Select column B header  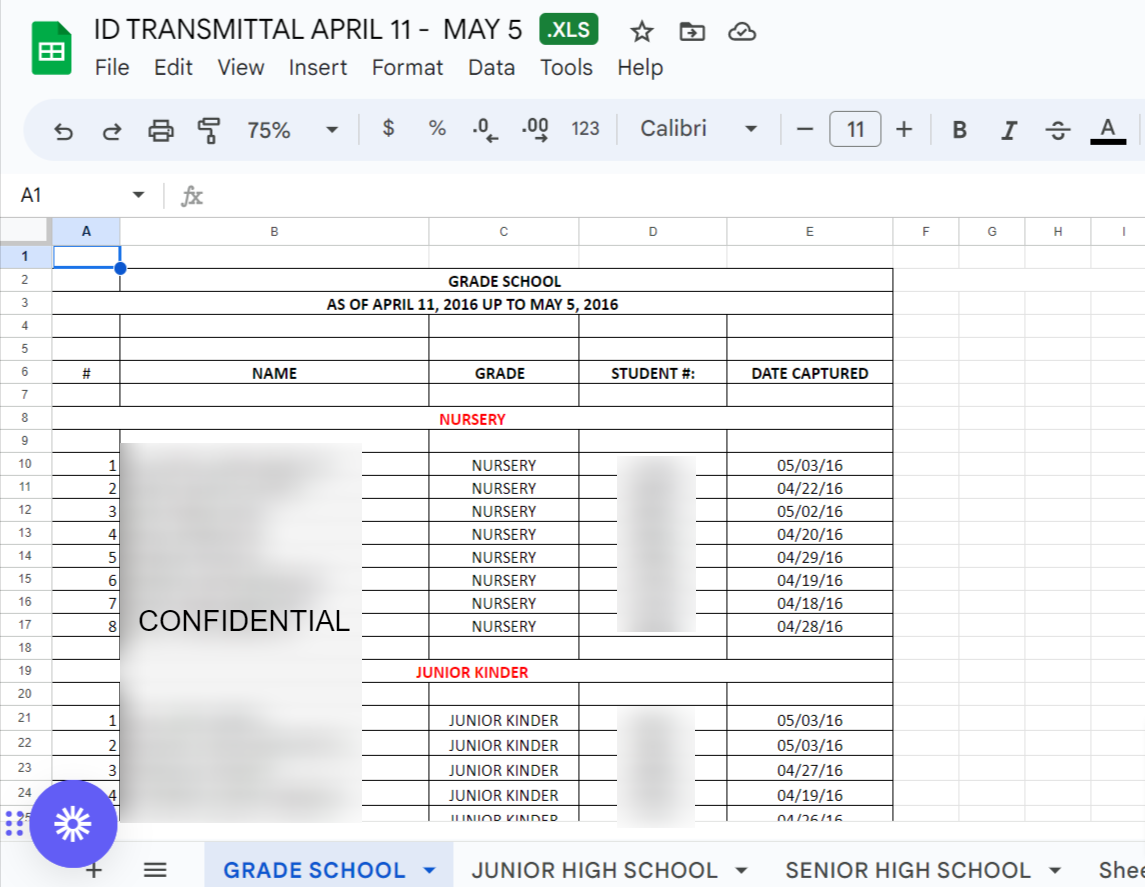[x=274, y=231]
